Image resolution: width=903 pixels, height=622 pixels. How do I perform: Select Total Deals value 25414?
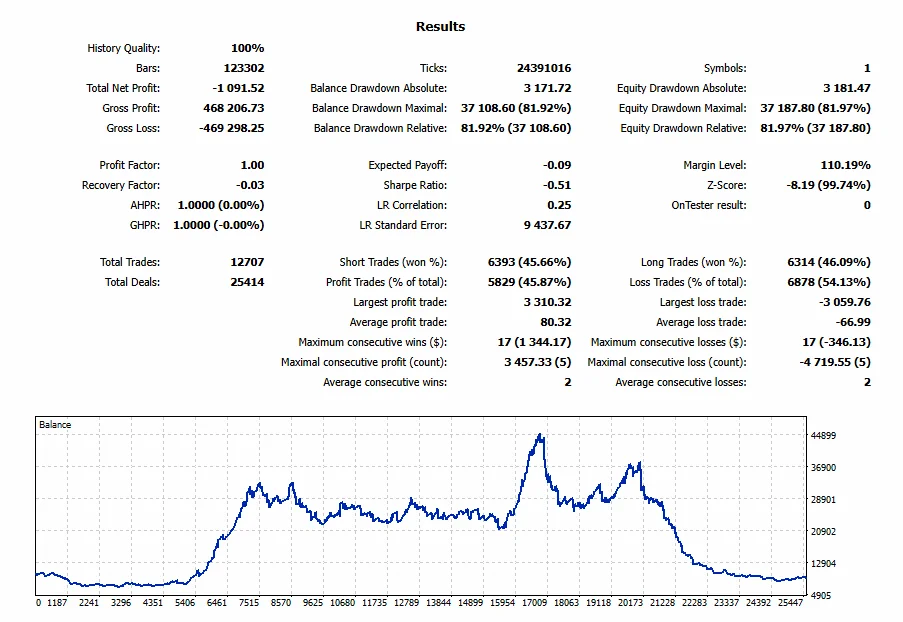tap(247, 282)
